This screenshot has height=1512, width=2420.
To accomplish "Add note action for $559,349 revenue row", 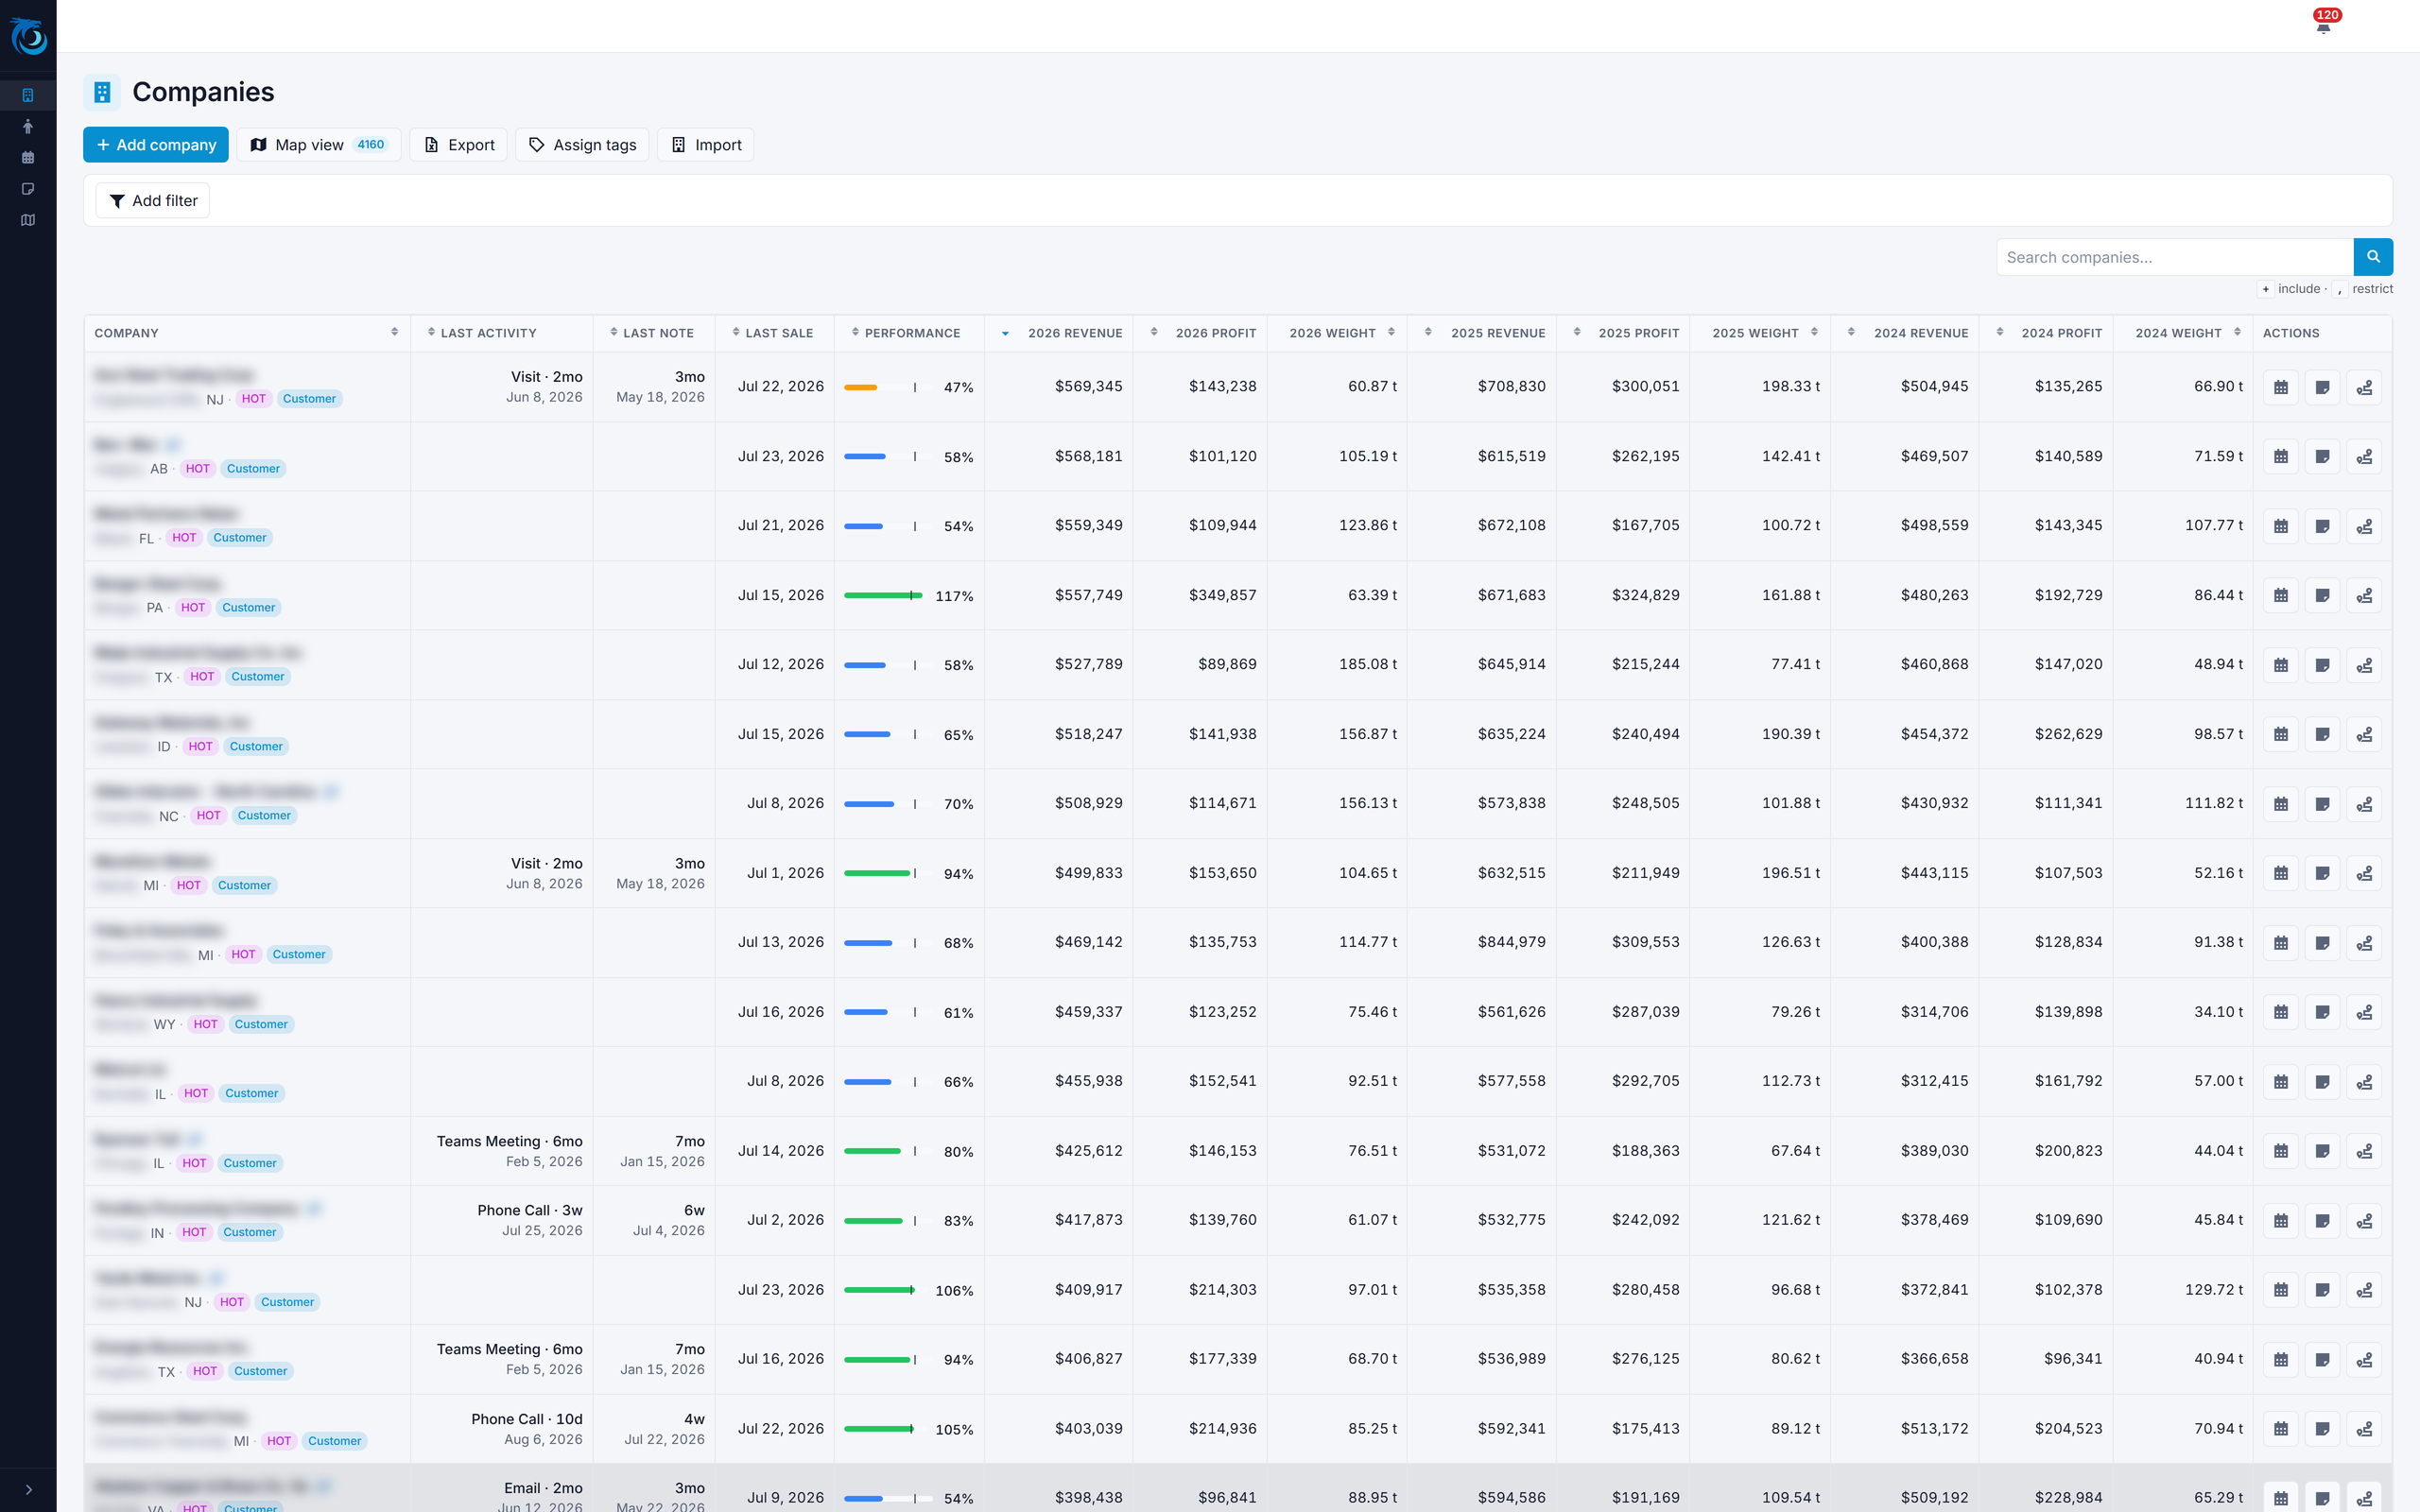I will pos(2323,526).
